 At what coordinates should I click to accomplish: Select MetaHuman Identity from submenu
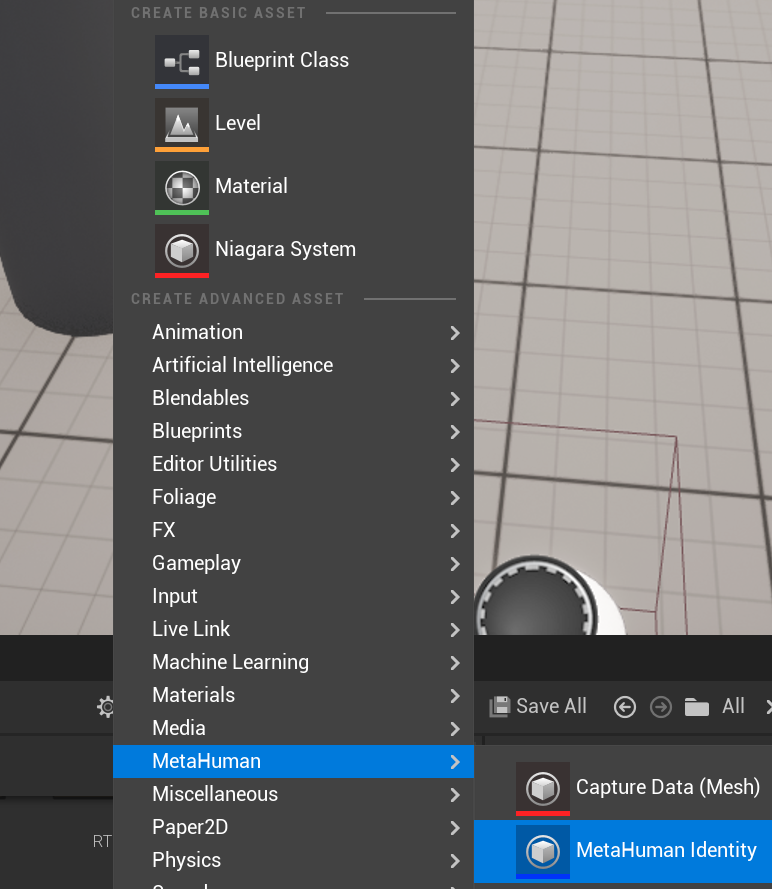coord(623,852)
